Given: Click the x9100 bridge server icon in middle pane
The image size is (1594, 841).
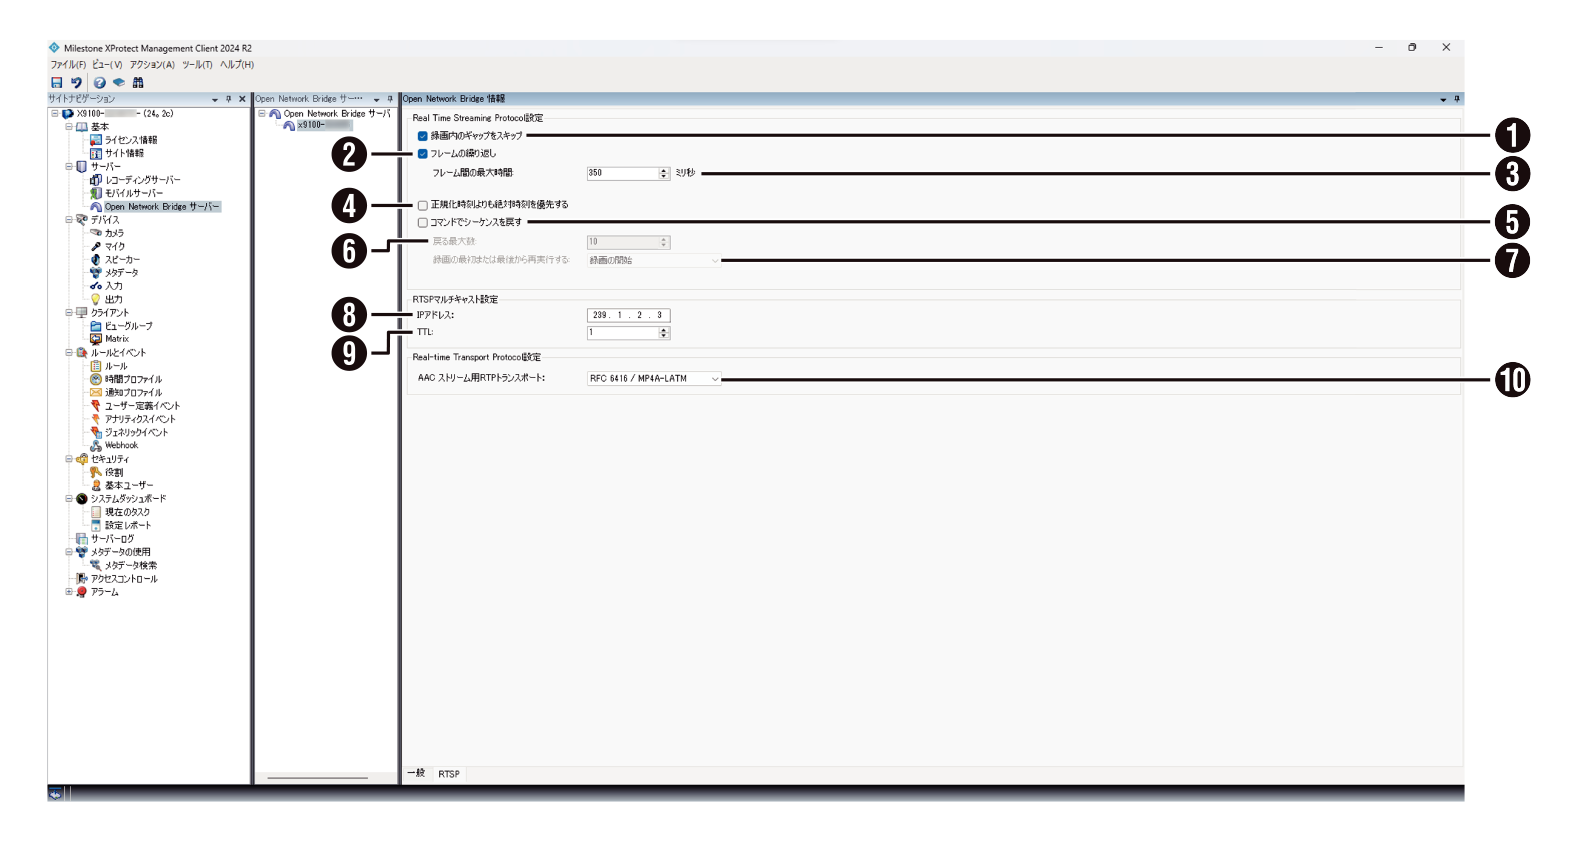Looking at the screenshot, I should coord(289,126).
